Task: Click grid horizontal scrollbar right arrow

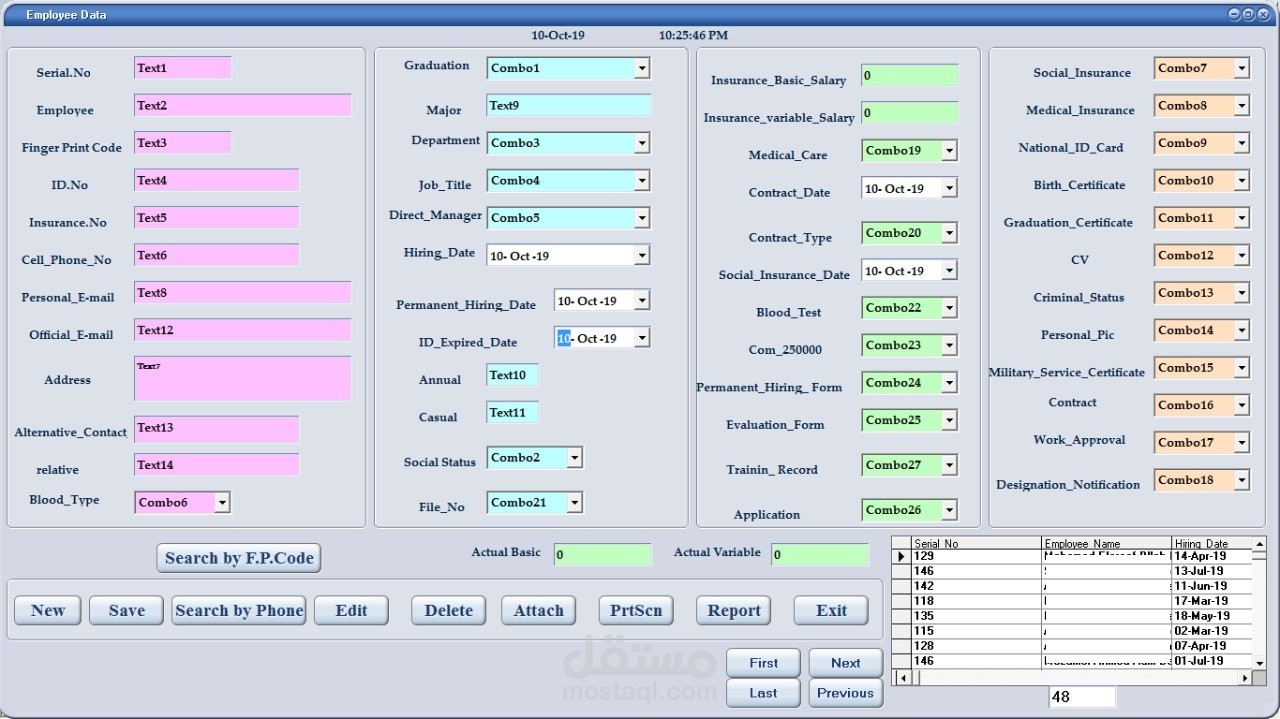Action: [x=1246, y=678]
